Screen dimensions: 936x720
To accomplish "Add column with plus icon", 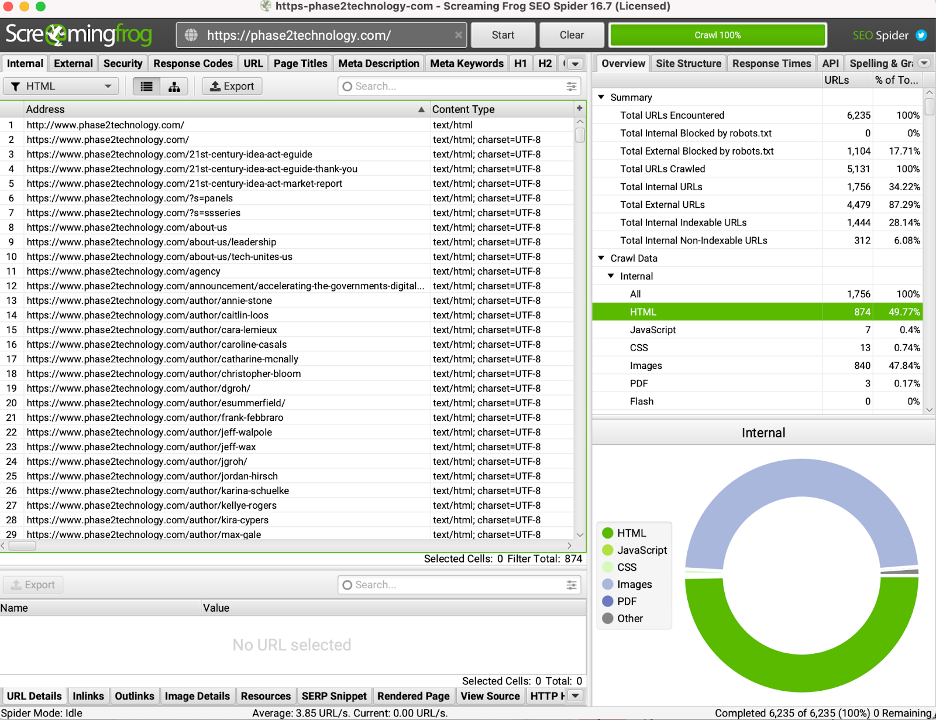I will (x=579, y=108).
